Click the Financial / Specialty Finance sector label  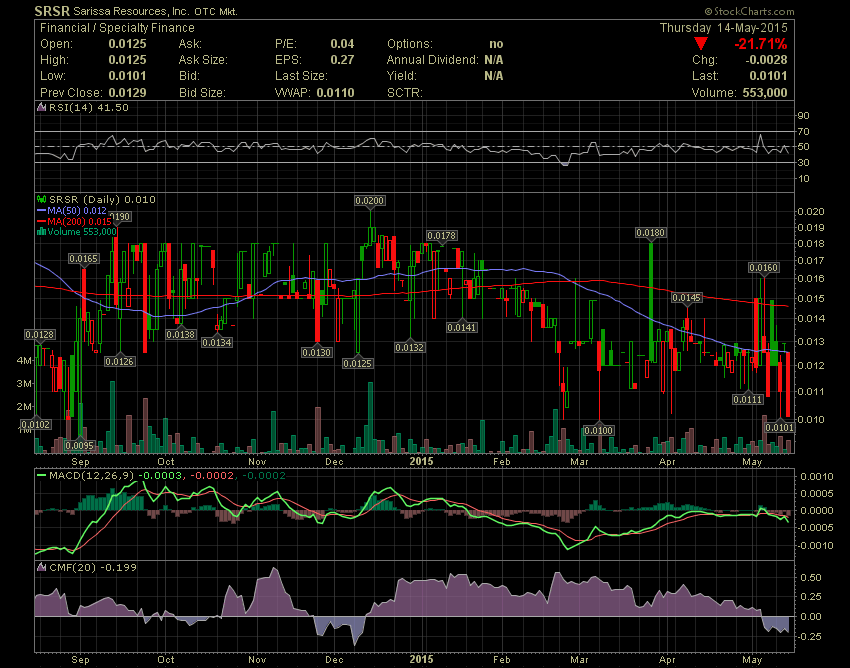[x=117, y=28]
